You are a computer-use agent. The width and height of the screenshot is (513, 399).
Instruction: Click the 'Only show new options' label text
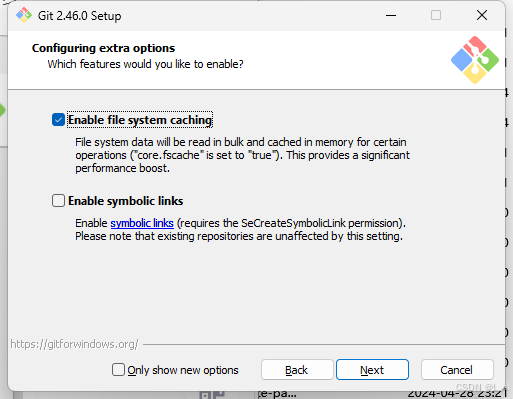point(183,370)
